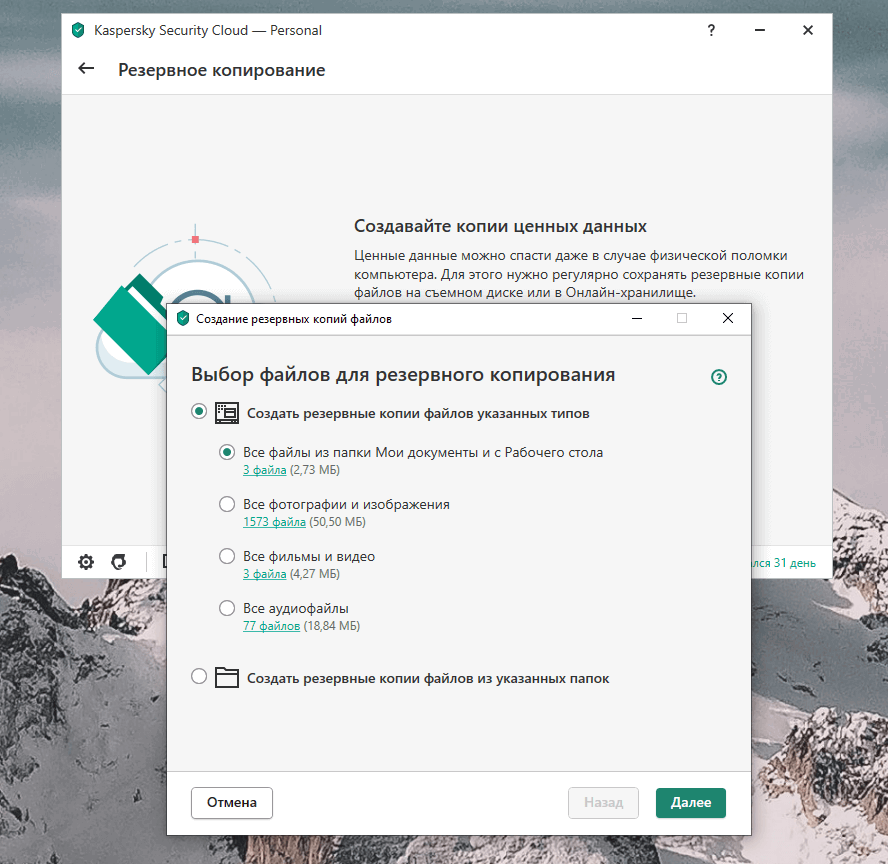Click the '(50,50 МБ)' size text
888x864 pixels.
point(338,522)
